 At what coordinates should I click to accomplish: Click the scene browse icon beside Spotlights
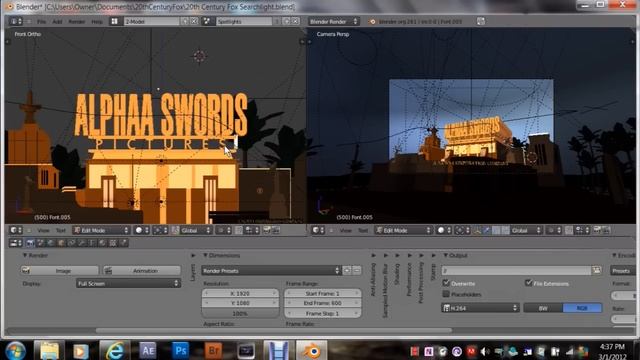pos(207,21)
